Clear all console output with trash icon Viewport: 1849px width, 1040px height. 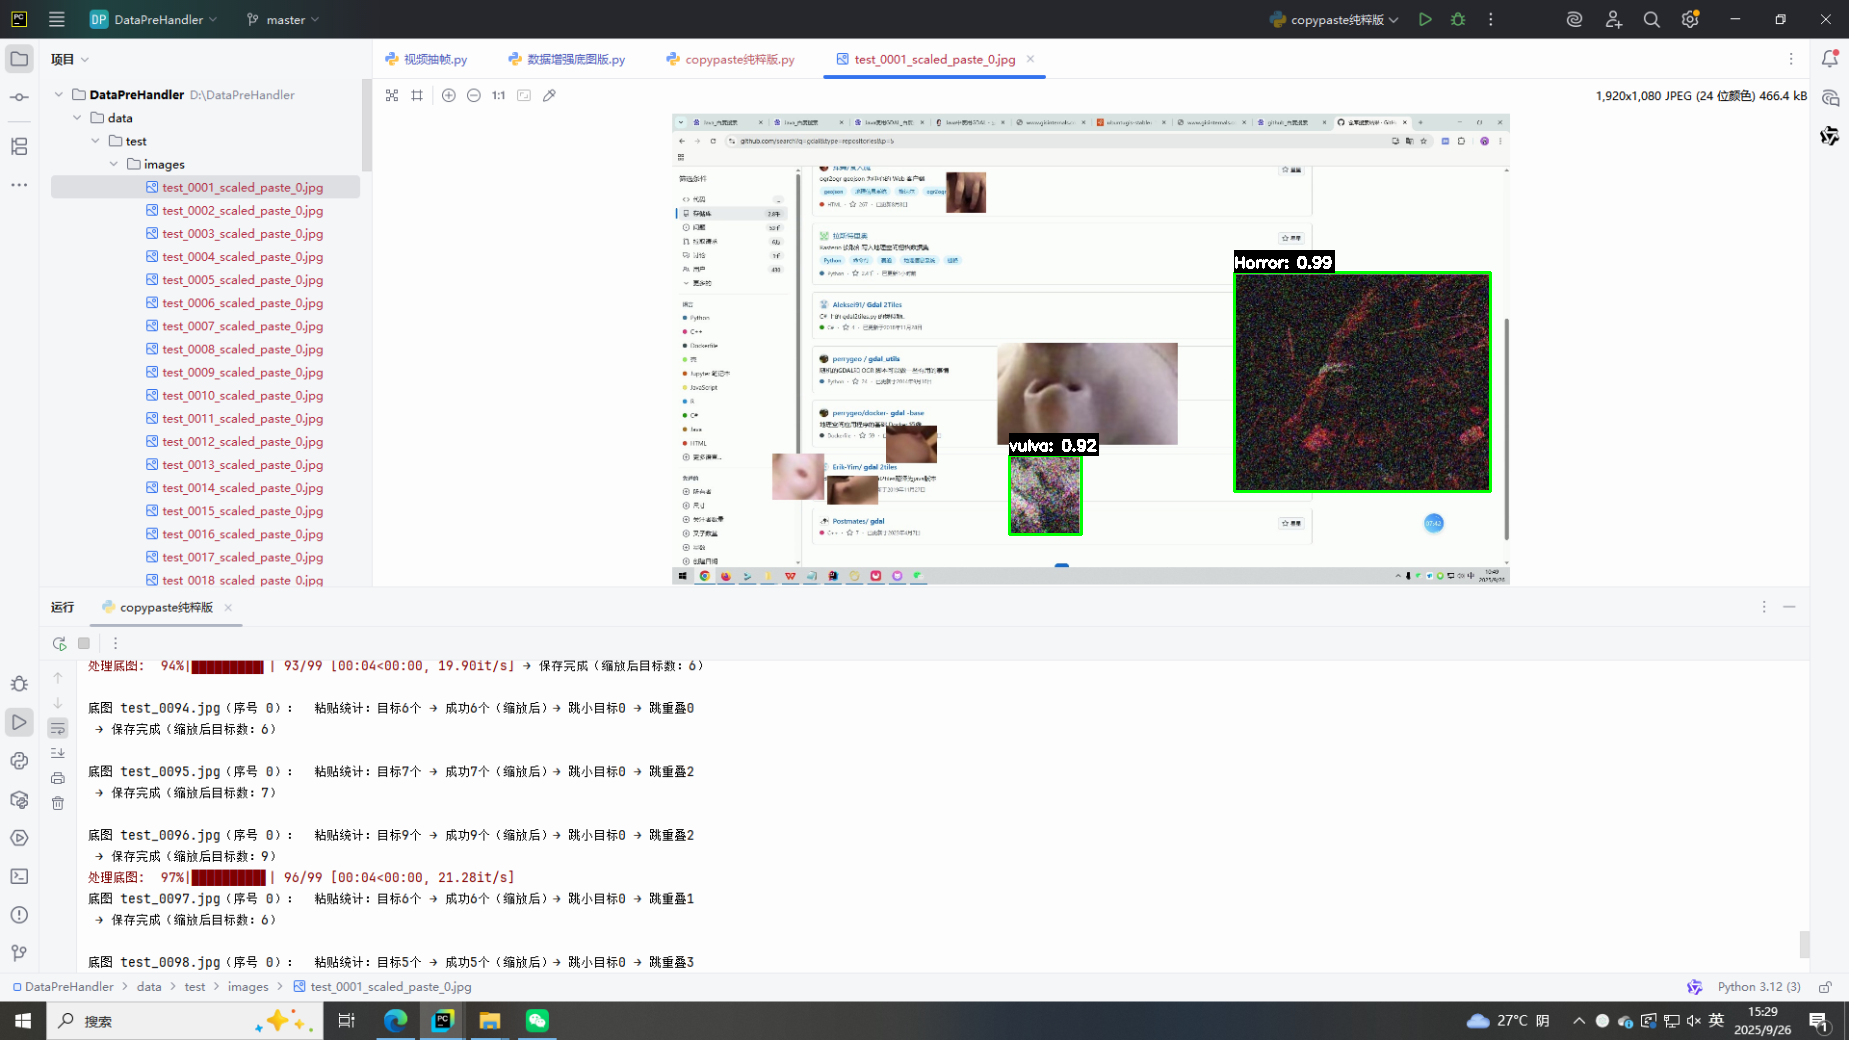58,803
